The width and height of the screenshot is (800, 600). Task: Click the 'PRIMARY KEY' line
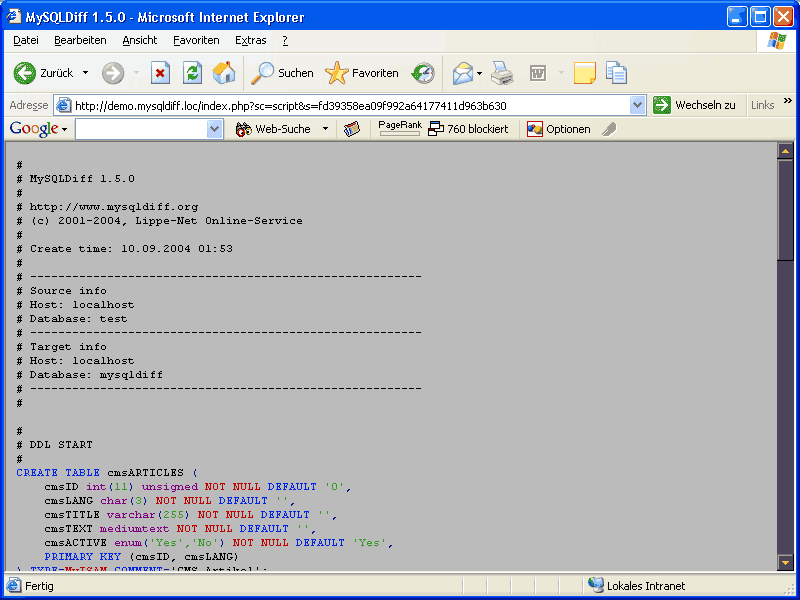click(141, 557)
